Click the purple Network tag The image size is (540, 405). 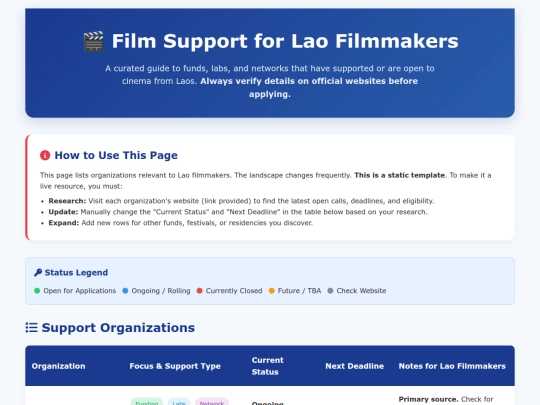pyautogui.click(x=212, y=402)
